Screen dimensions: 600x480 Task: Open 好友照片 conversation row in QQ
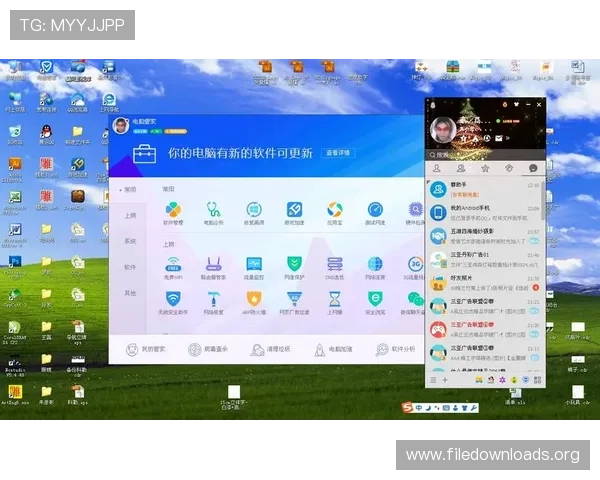pyautogui.click(x=484, y=282)
